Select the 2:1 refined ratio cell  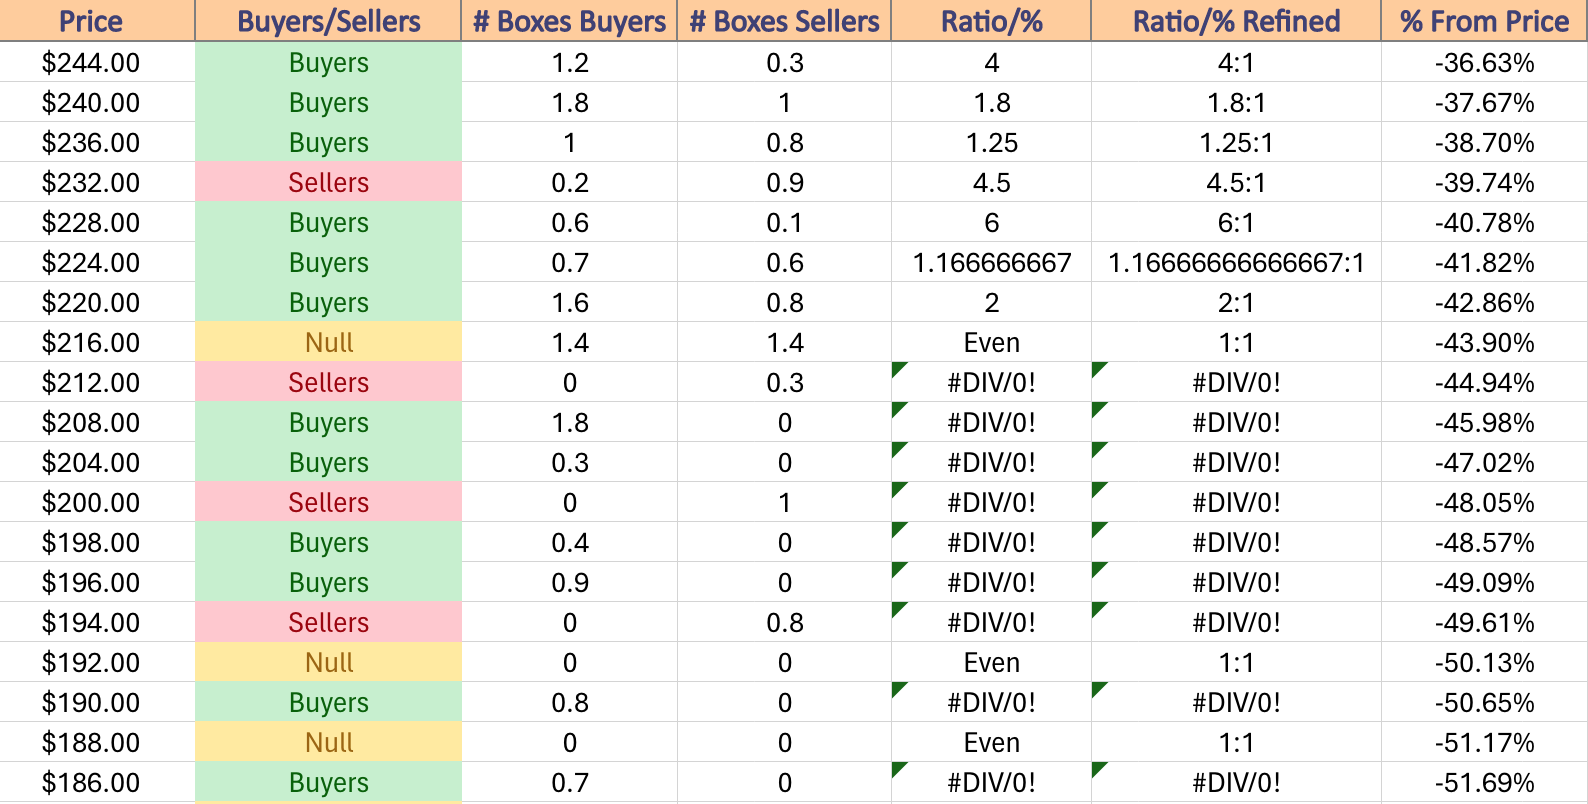coord(1237,302)
